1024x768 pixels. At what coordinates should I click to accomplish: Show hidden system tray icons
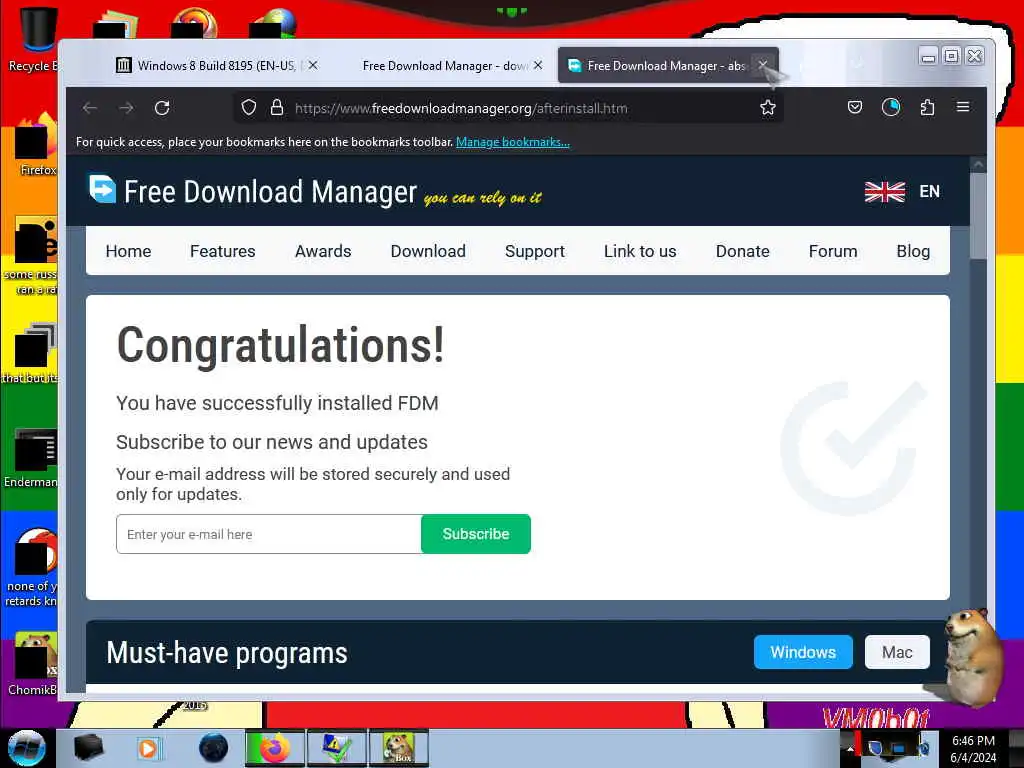pos(850,749)
